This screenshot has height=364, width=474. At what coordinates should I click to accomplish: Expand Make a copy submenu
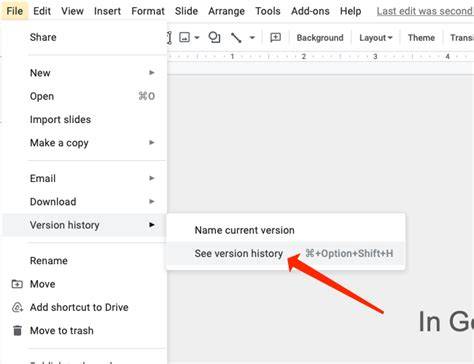(x=83, y=143)
